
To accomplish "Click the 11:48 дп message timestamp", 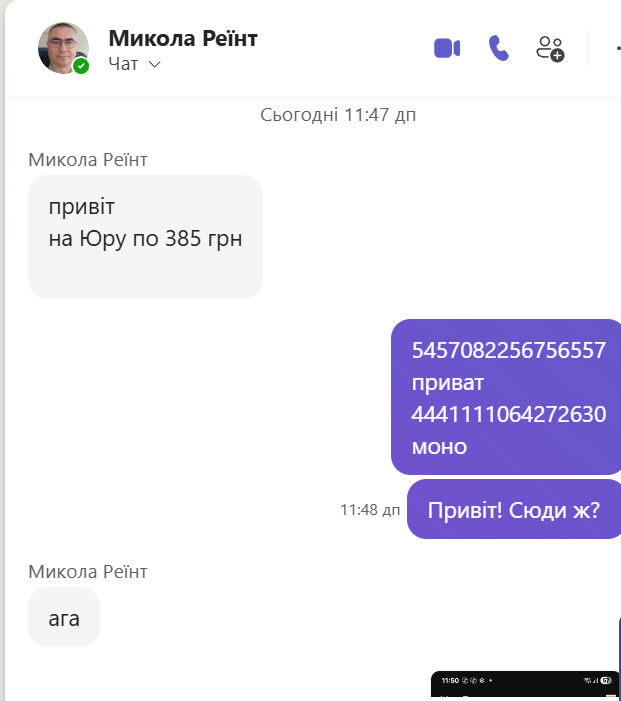I will 370,510.
